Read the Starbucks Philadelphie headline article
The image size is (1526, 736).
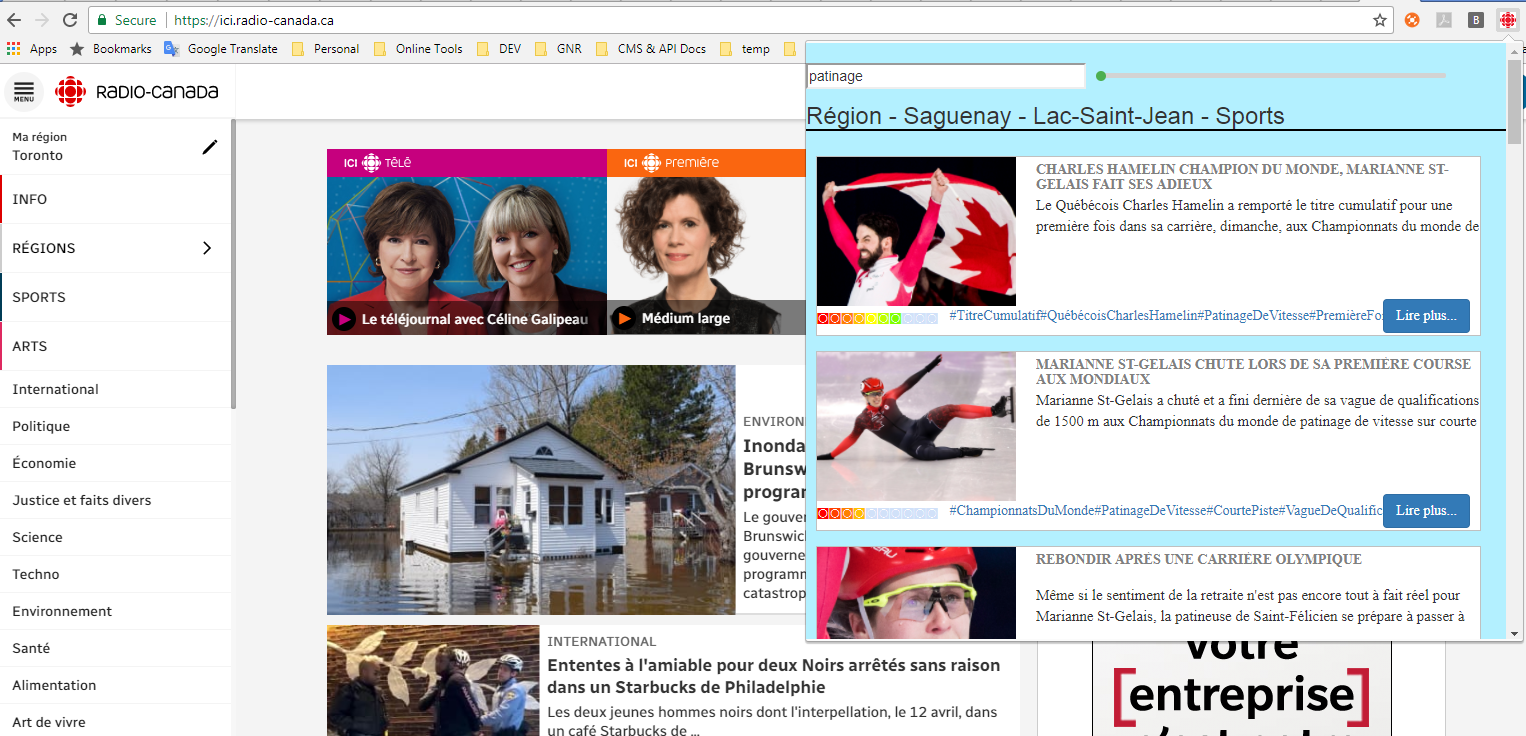(773, 676)
